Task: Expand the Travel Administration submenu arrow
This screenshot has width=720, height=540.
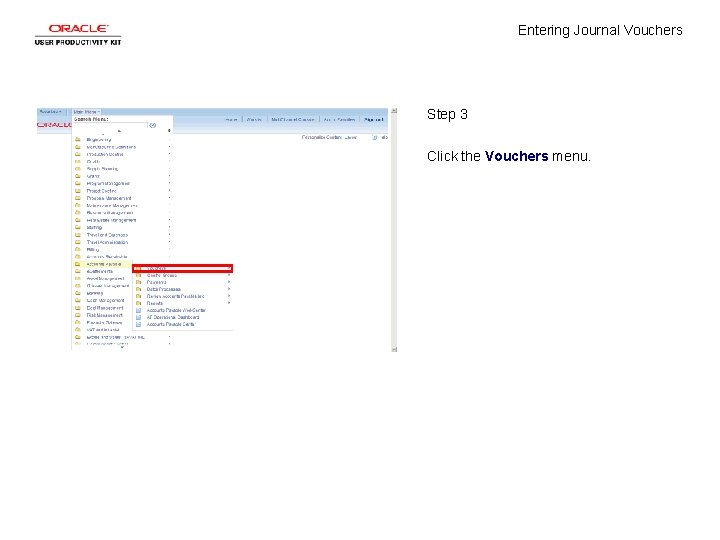Action: (169, 242)
